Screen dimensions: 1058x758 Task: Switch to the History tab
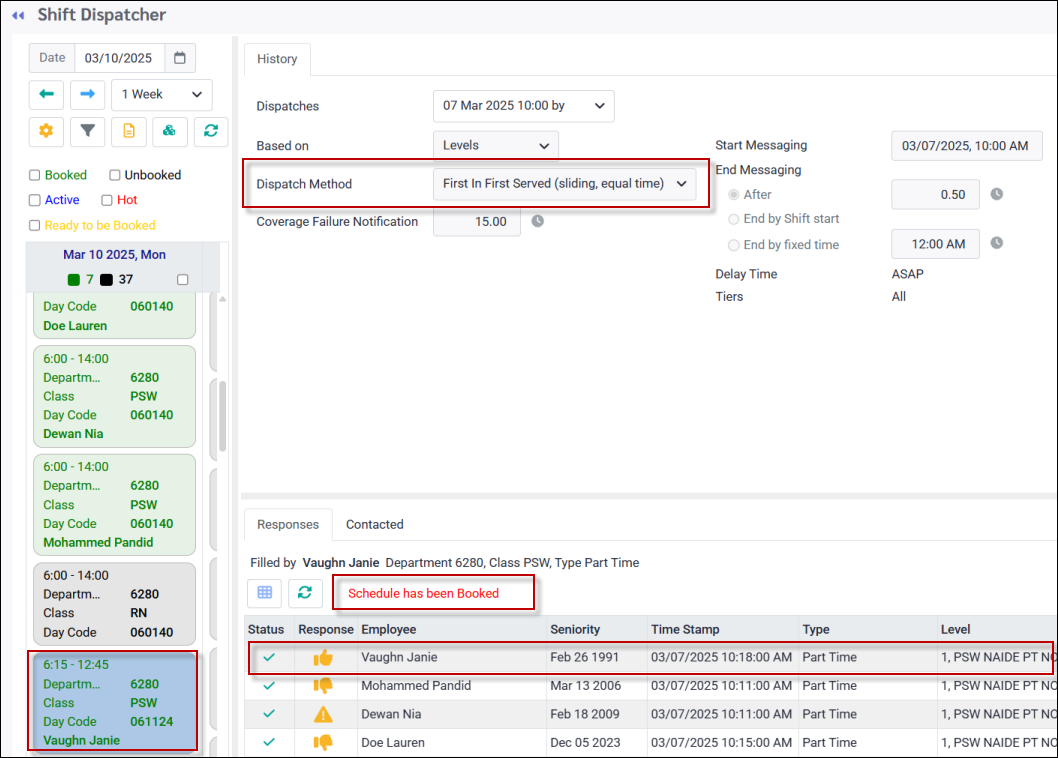277,59
